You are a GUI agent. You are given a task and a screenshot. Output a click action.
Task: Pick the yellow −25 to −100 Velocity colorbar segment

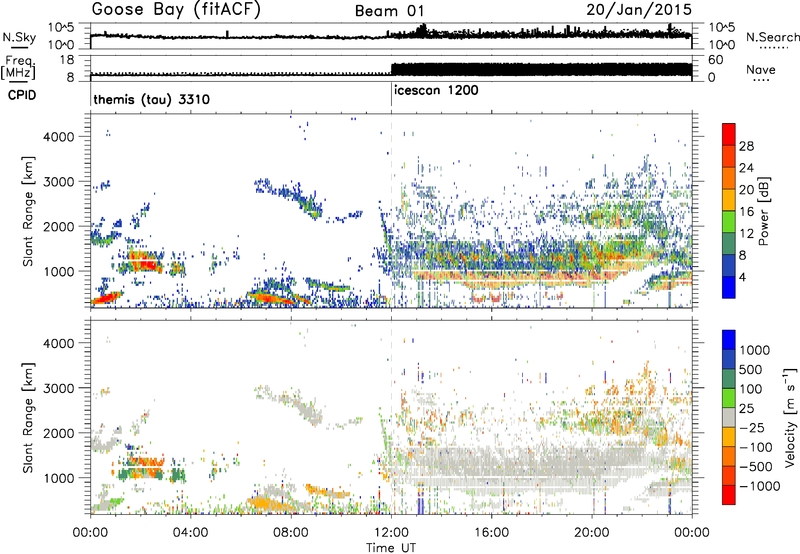(729, 437)
